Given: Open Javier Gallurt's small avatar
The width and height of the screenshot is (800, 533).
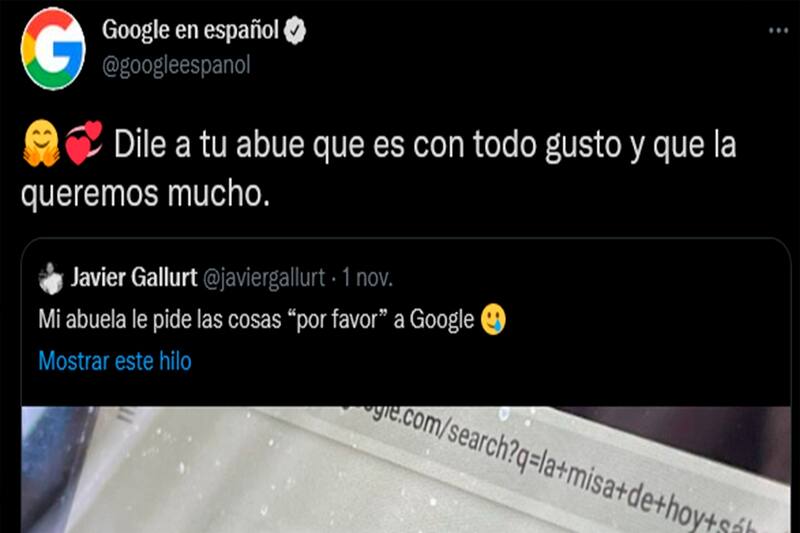Looking at the screenshot, I should (x=51, y=279).
